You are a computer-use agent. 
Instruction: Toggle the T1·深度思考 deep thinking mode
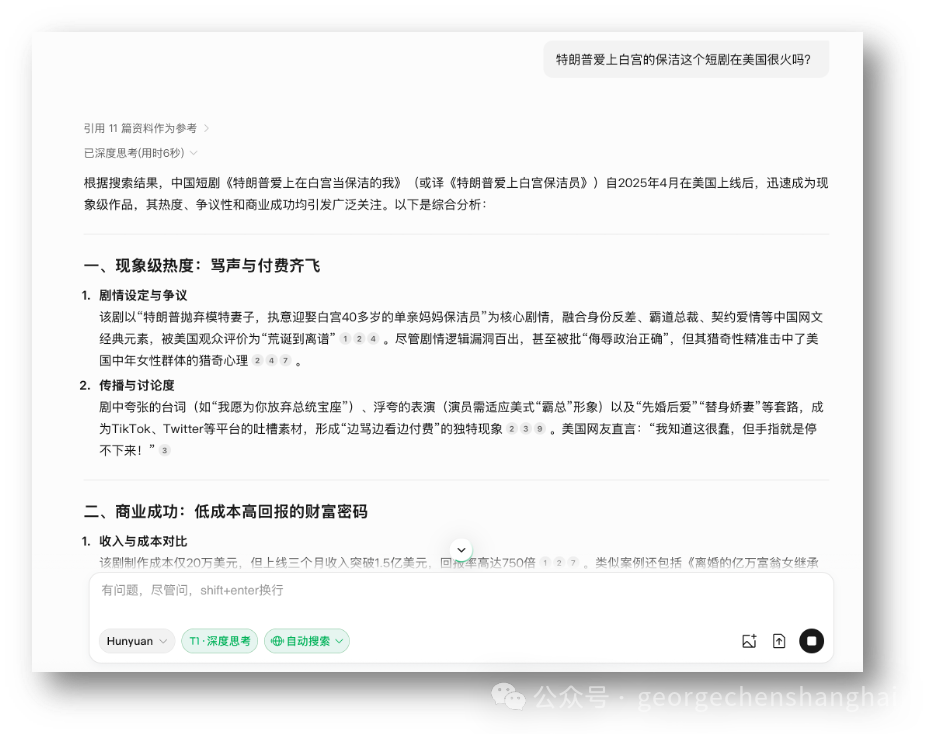[x=220, y=641]
